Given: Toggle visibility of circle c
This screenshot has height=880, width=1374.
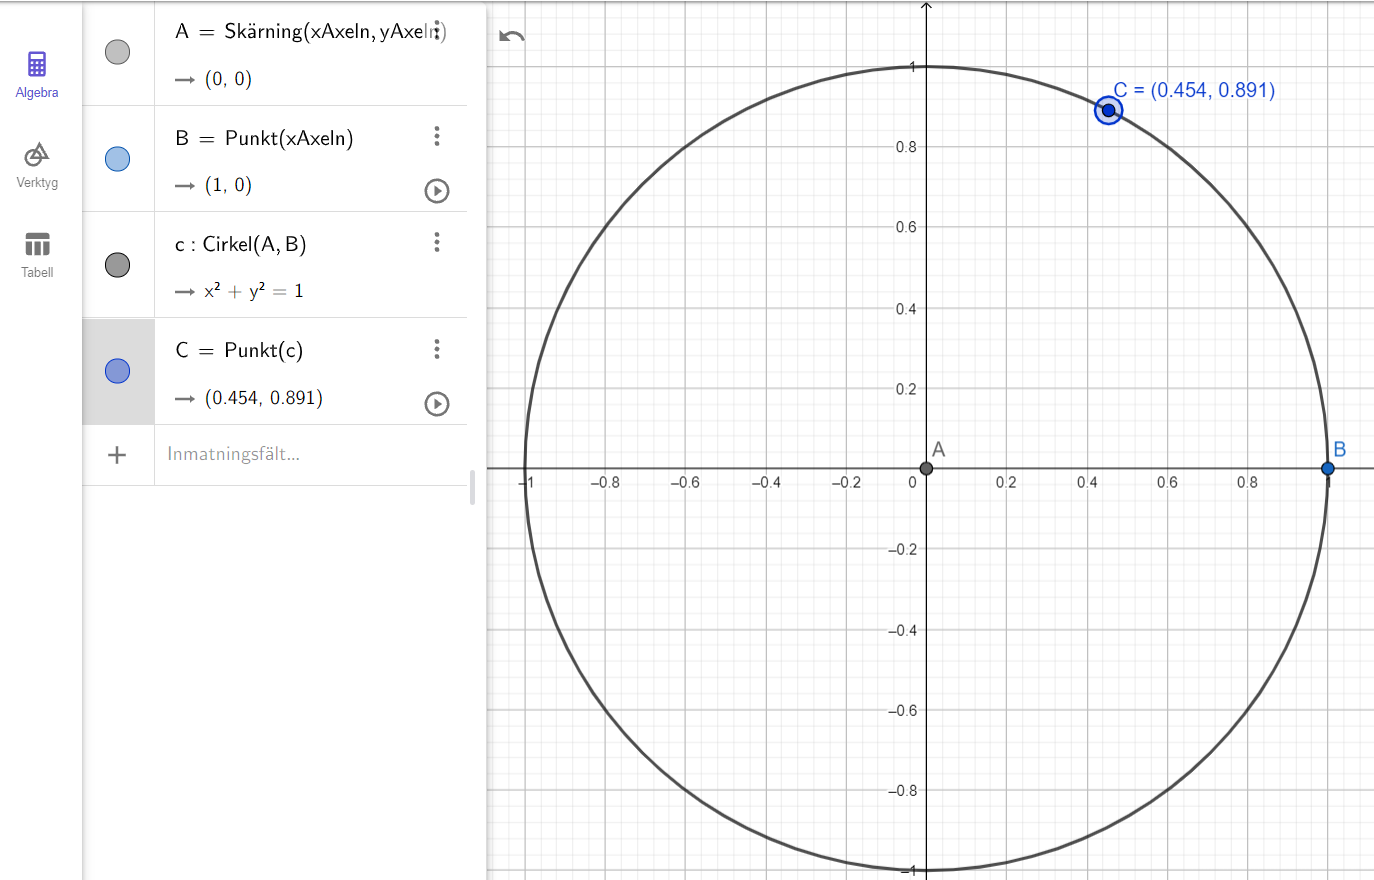Looking at the screenshot, I should coord(118,265).
